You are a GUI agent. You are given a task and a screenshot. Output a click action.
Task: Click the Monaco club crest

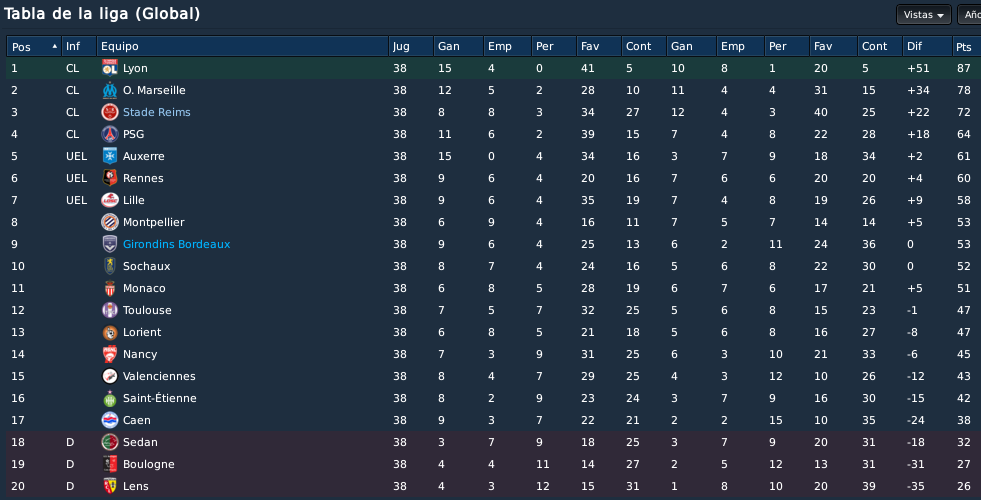pos(109,288)
